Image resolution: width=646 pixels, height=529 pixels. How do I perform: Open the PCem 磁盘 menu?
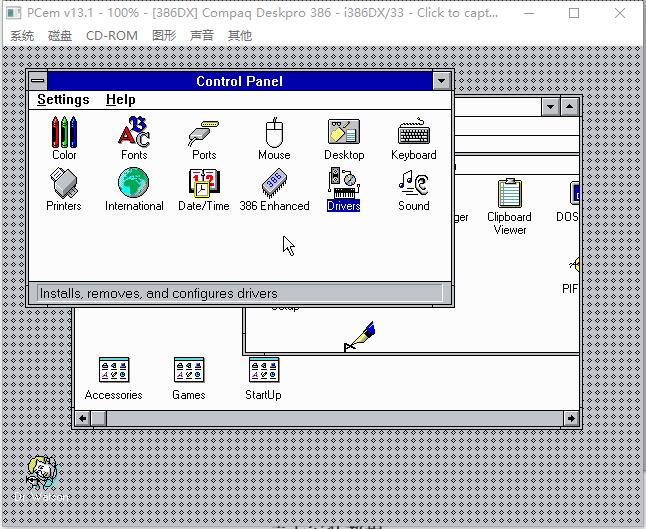click(60, 36)
